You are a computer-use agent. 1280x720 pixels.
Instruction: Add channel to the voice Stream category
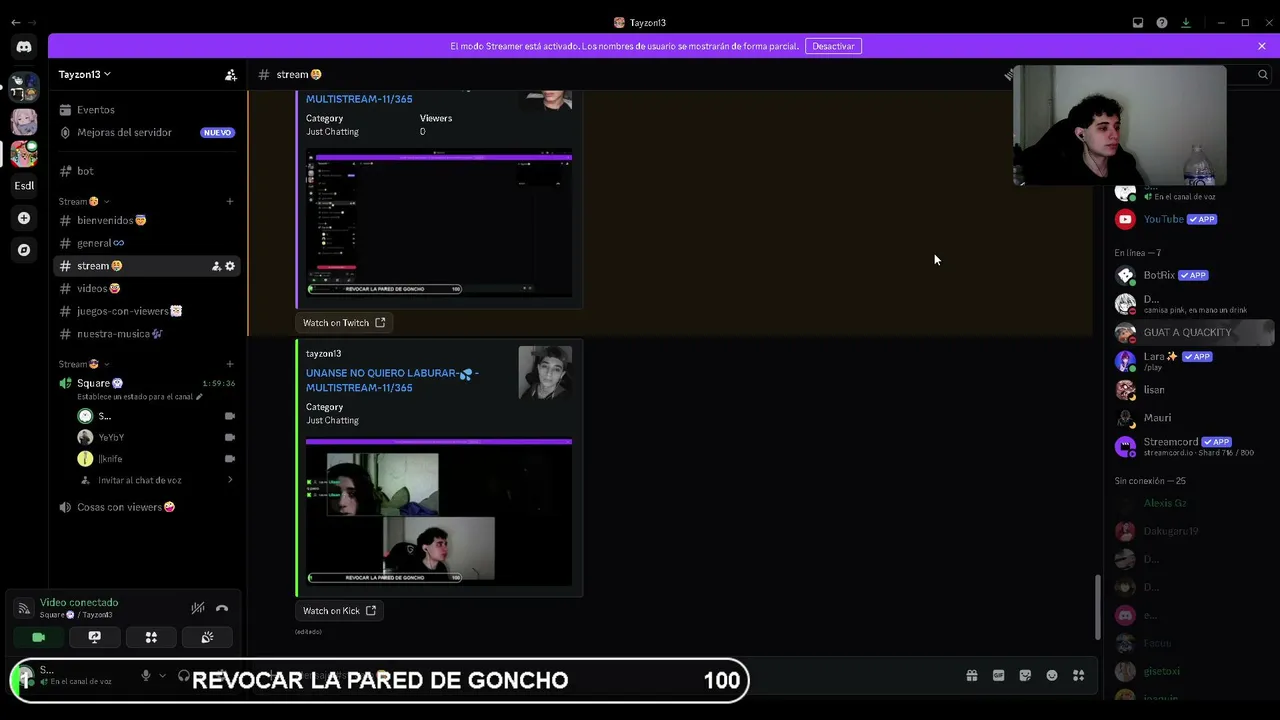[230, 364]
